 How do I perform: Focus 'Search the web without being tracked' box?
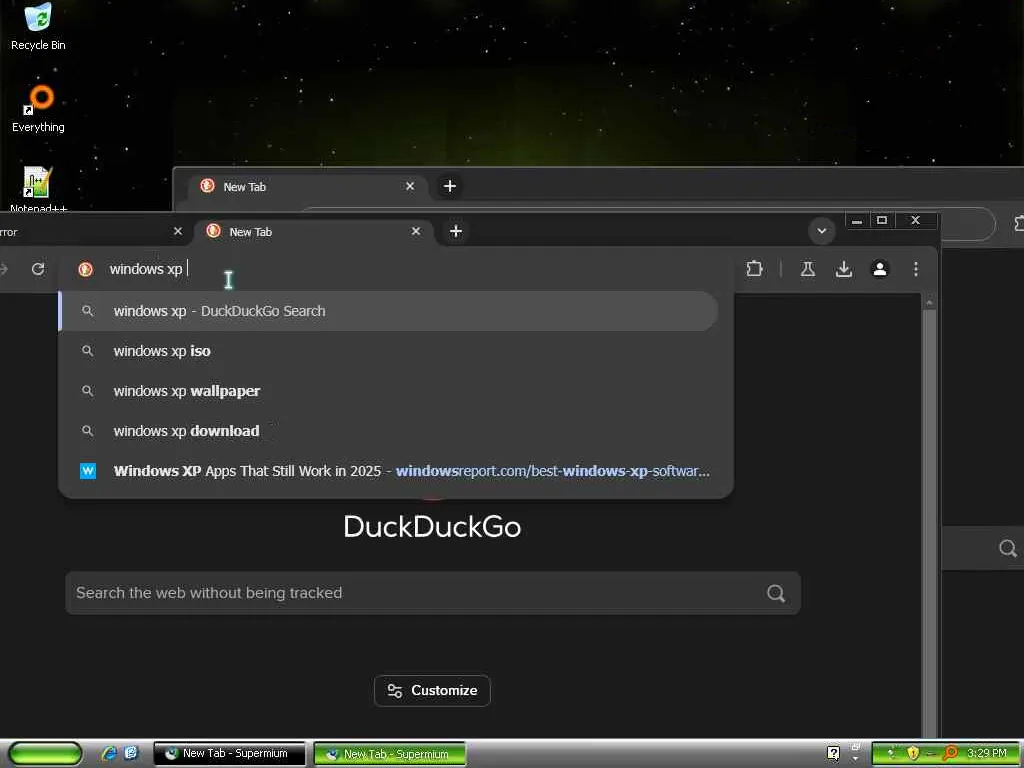[x=432, y=593]
